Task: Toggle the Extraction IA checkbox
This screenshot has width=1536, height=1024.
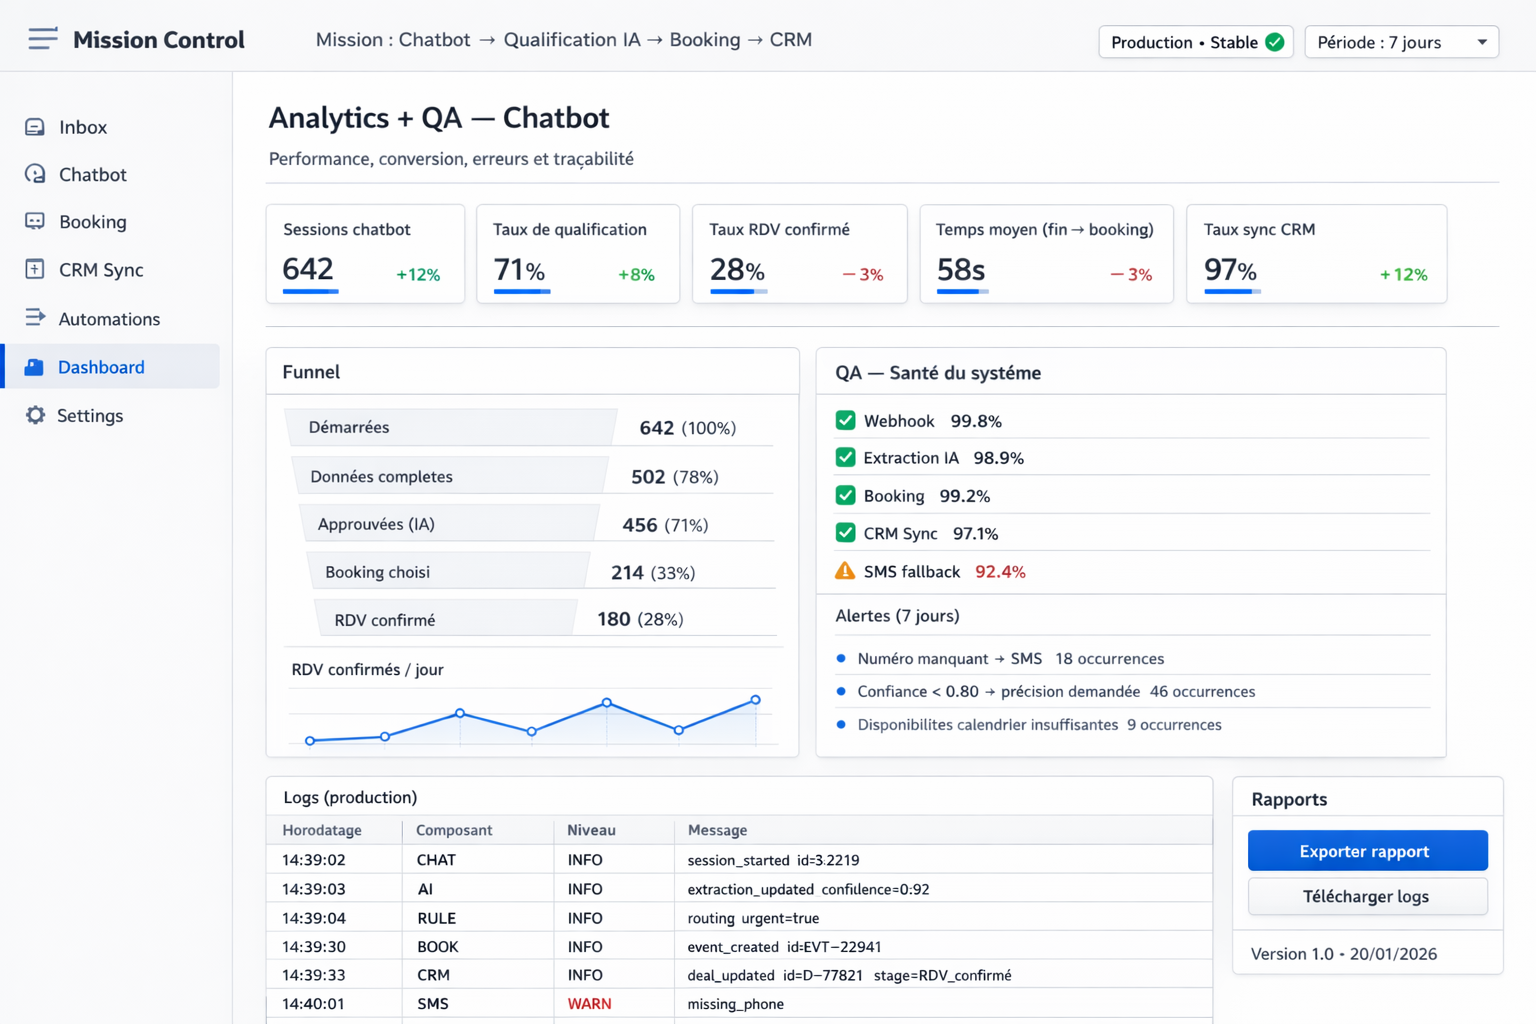Action: click(845, 457)
